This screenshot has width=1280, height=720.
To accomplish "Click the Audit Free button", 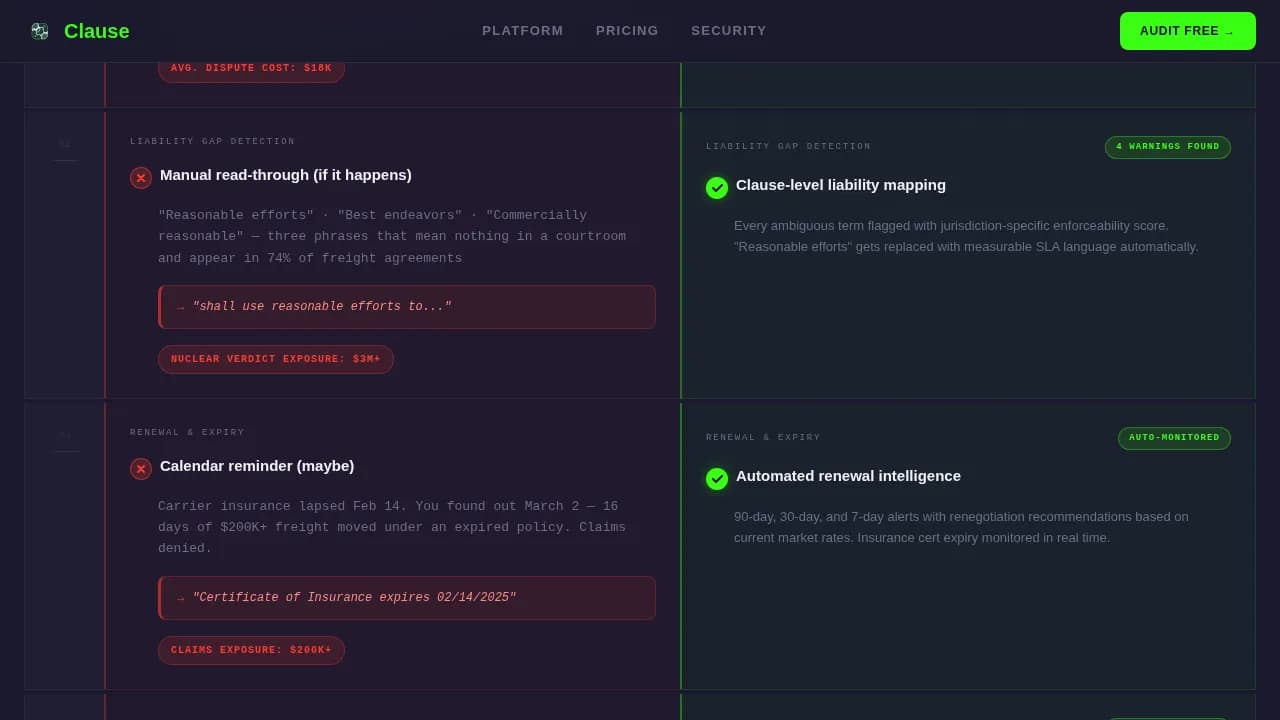I will click(x=1187, y=31).
